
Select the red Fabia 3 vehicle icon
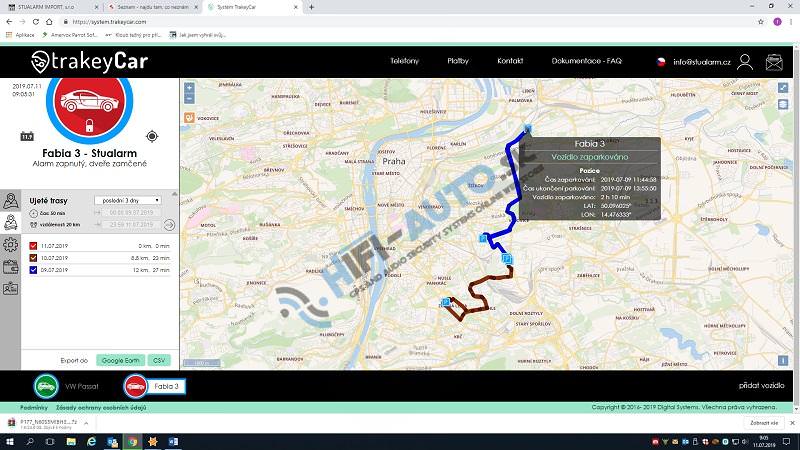point(135,386)
